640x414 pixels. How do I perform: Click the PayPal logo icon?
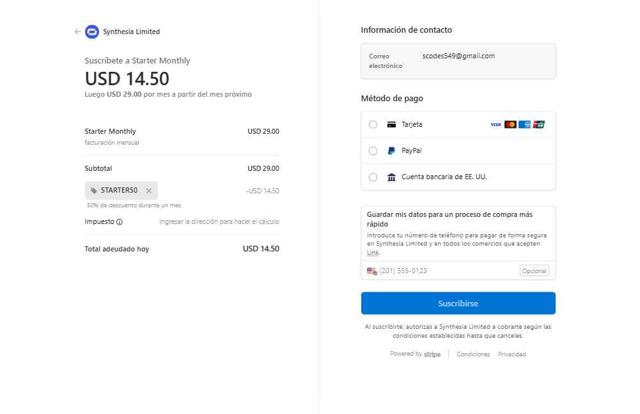point(391,151)
